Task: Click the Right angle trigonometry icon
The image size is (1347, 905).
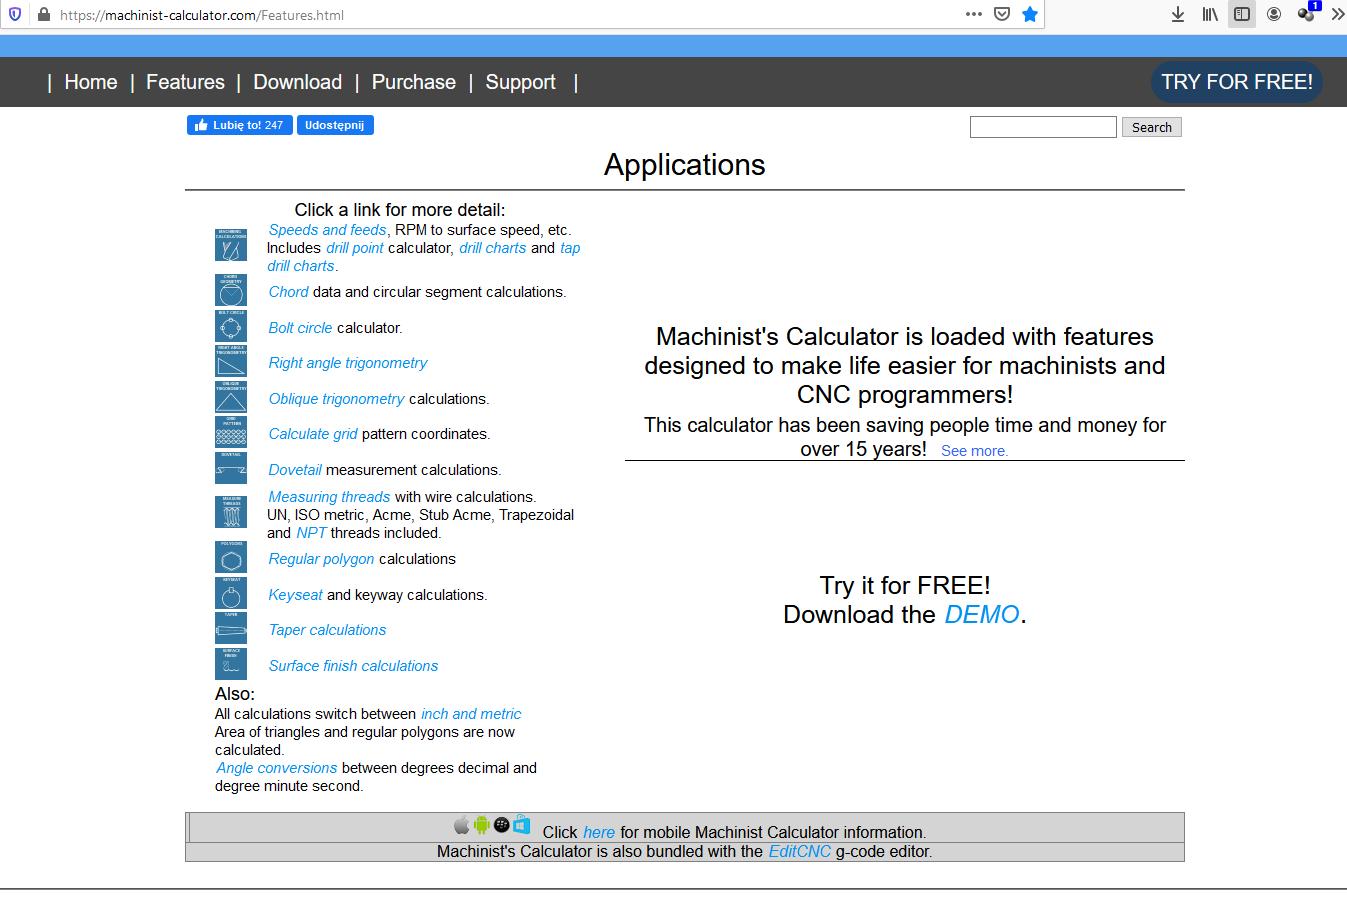Action: coord(231,361)
